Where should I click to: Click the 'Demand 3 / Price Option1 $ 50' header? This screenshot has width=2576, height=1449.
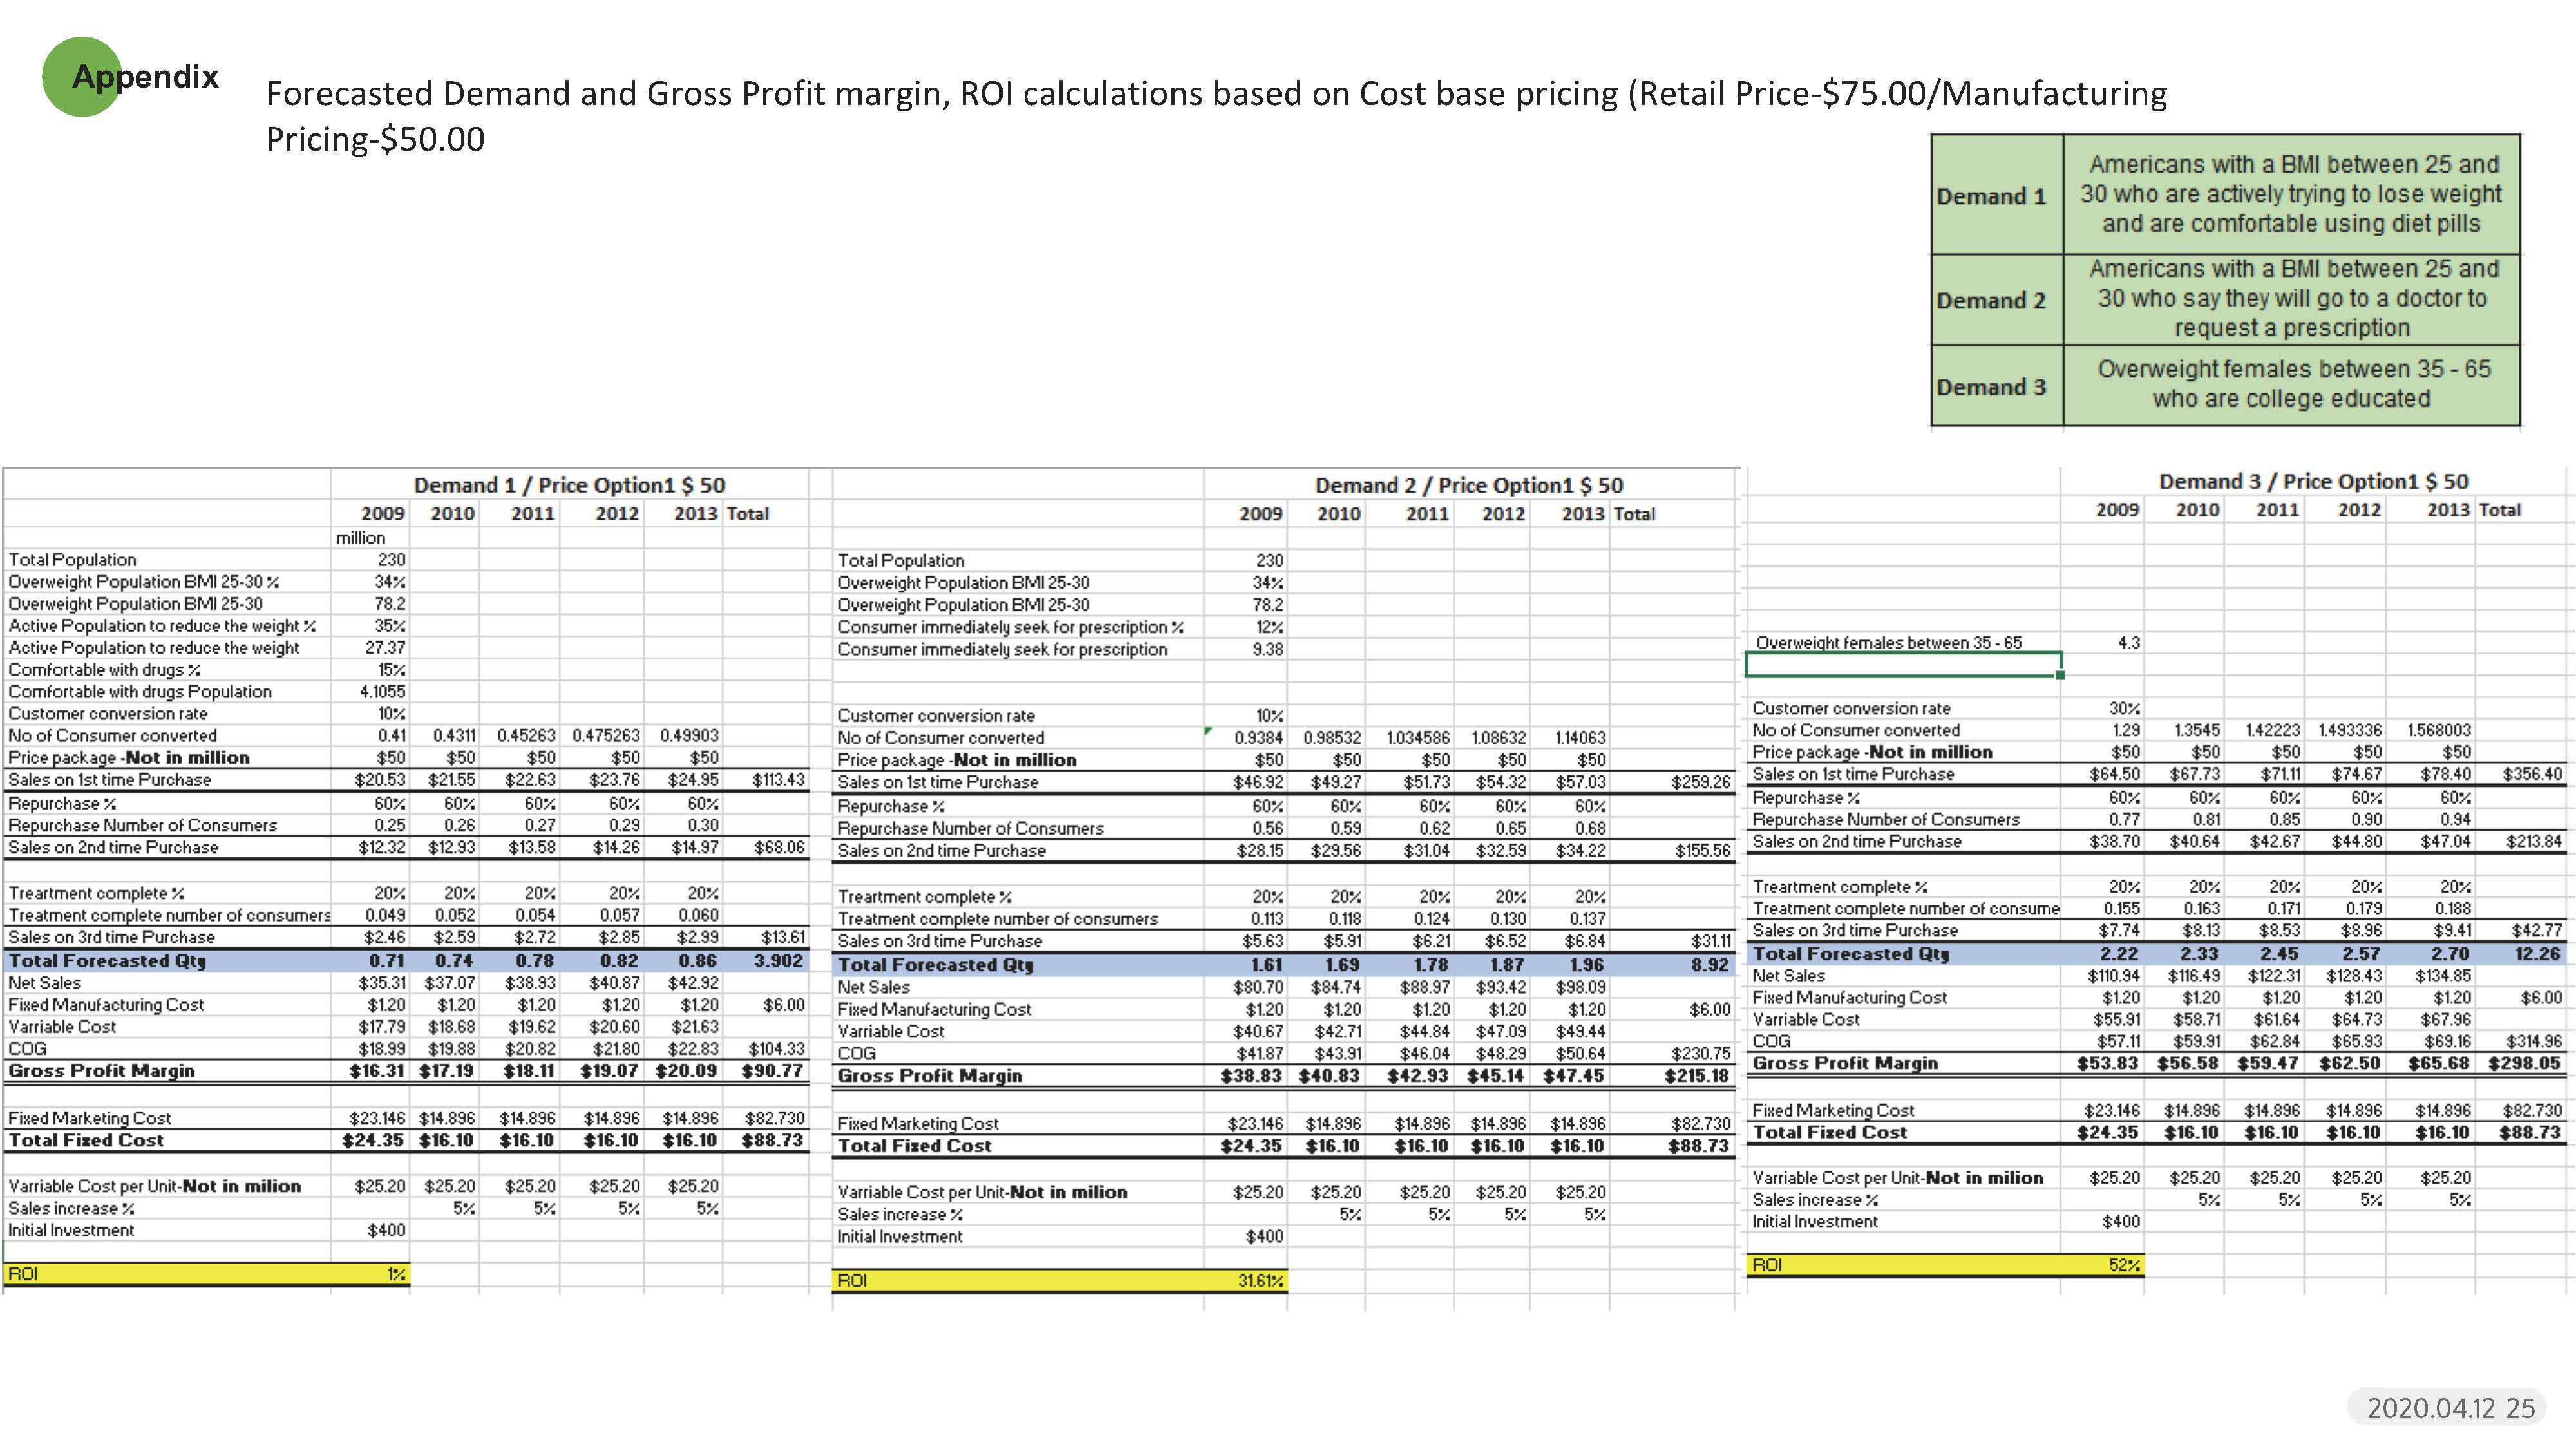[2313, 481]
